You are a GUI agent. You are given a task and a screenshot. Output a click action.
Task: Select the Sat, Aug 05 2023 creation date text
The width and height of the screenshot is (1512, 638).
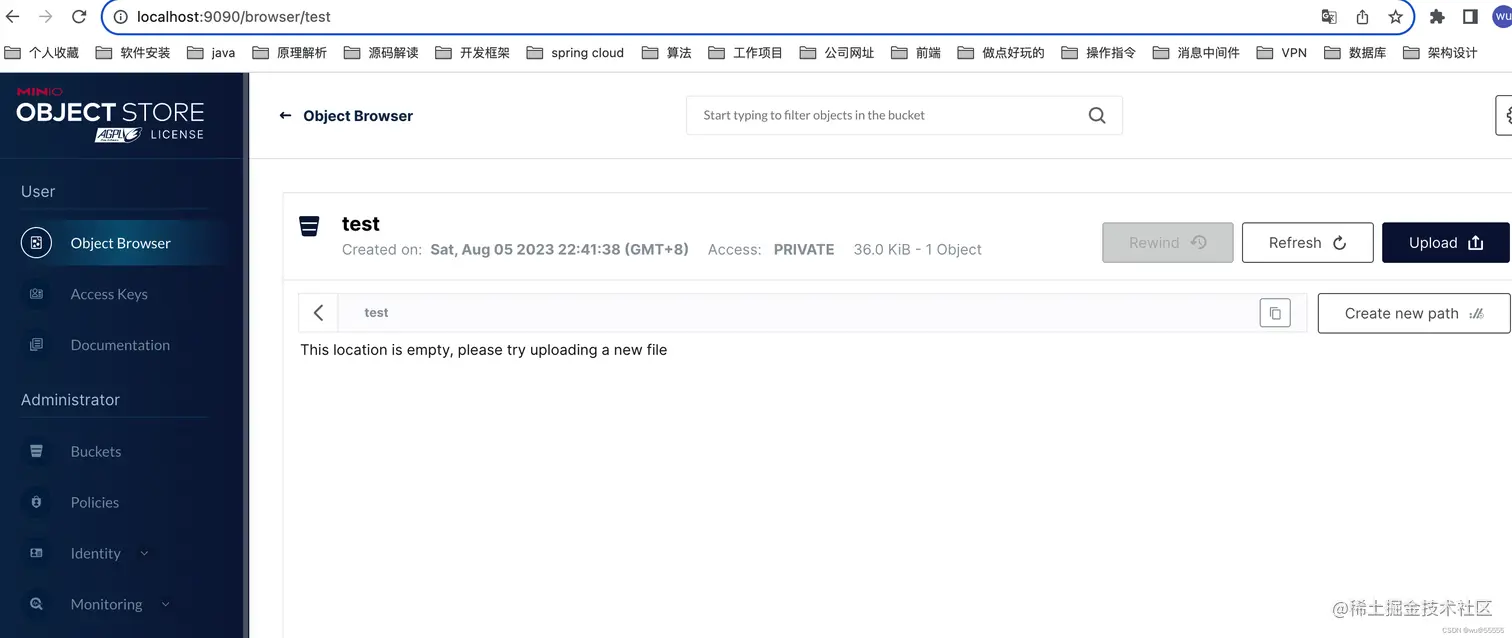pyautogui.click(x=559, y=250)
